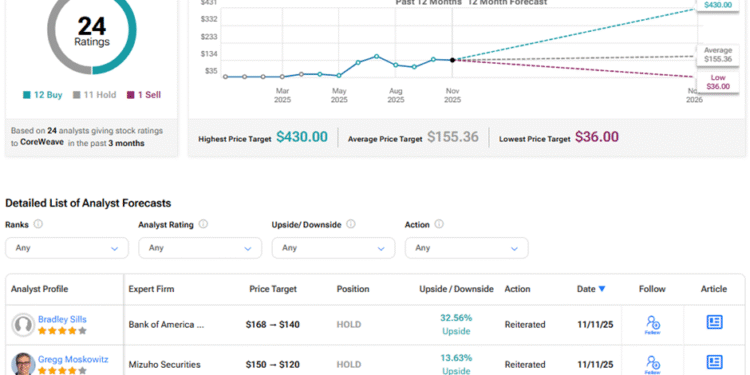
Task: Click the Article column header
Action: point(714,289)
